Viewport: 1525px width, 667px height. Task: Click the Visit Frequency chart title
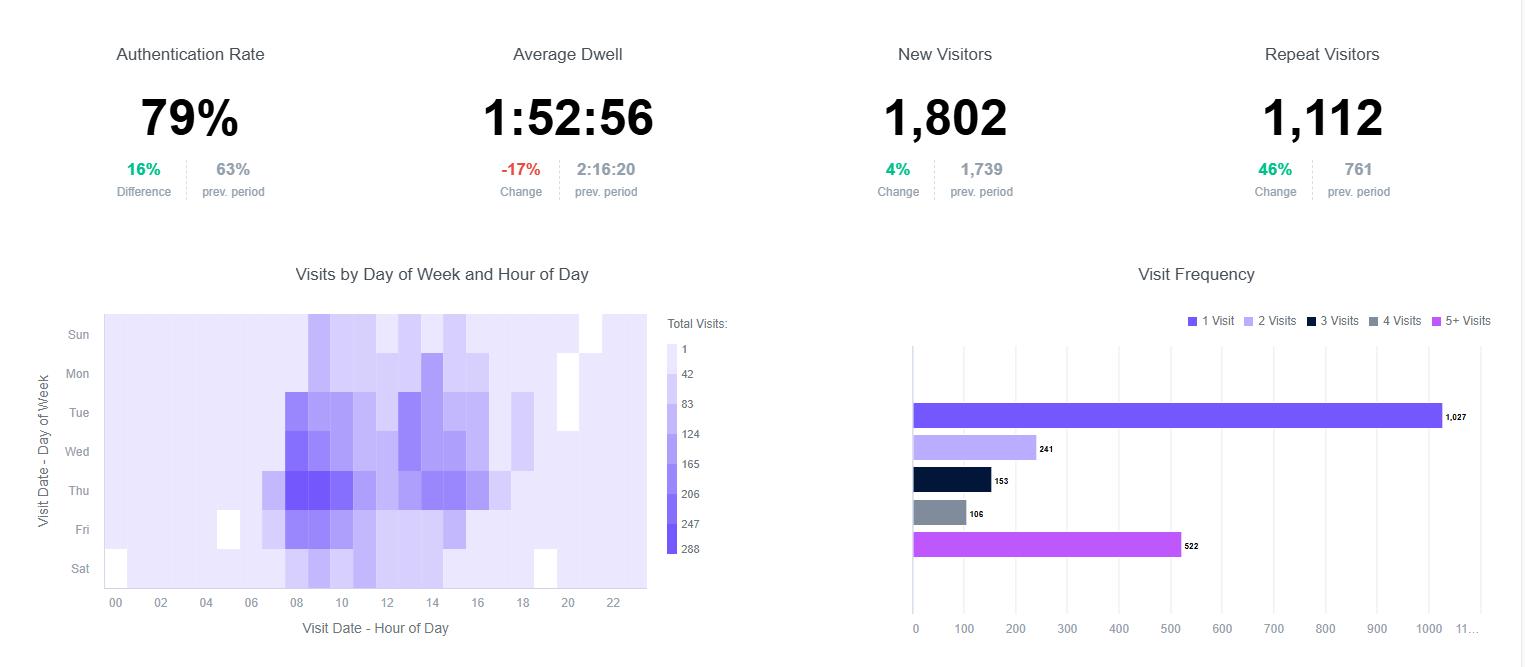click(1196, 274)
